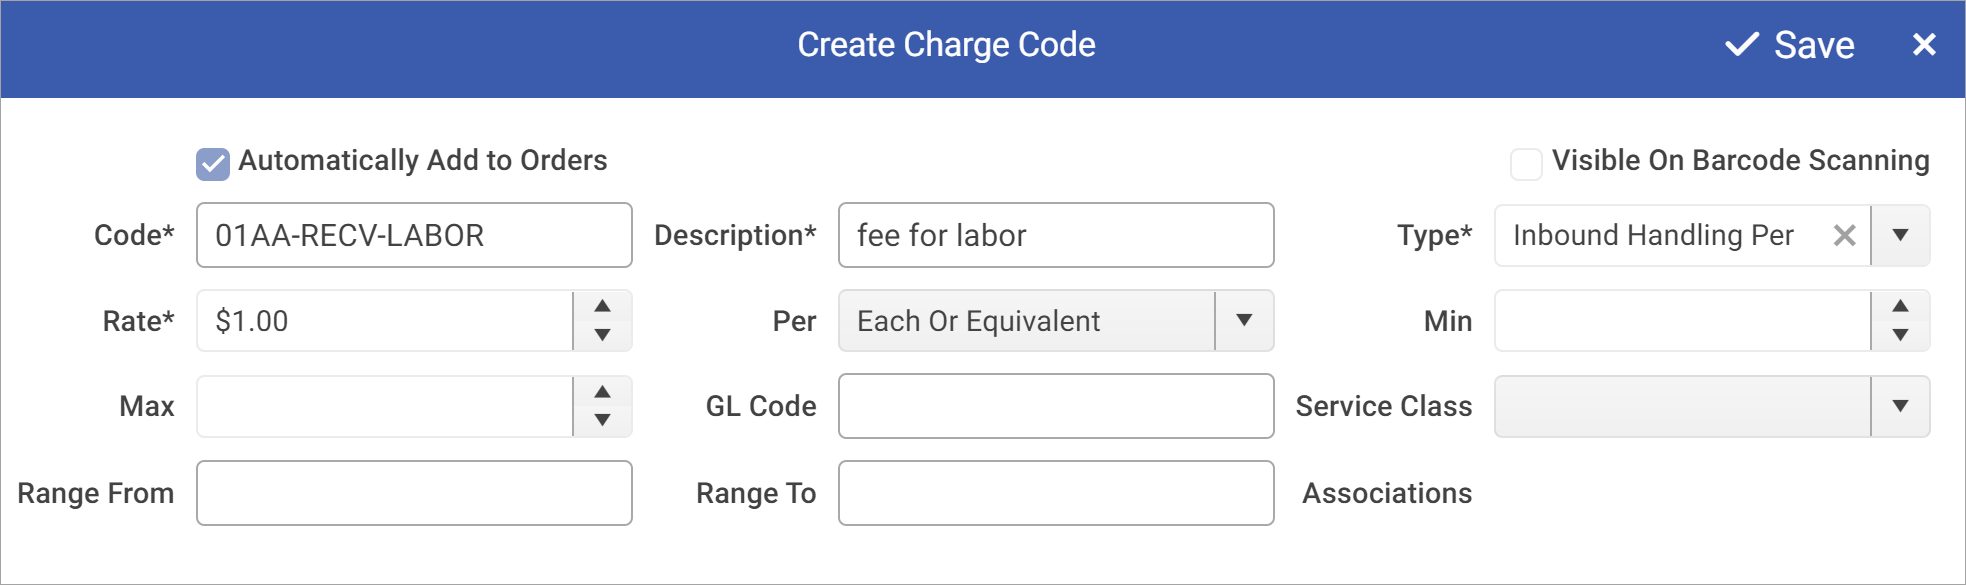Click the empty GL Code field
This screenshot has width=1966, height=585.
pyautogui.click(x=1055, y=406)
